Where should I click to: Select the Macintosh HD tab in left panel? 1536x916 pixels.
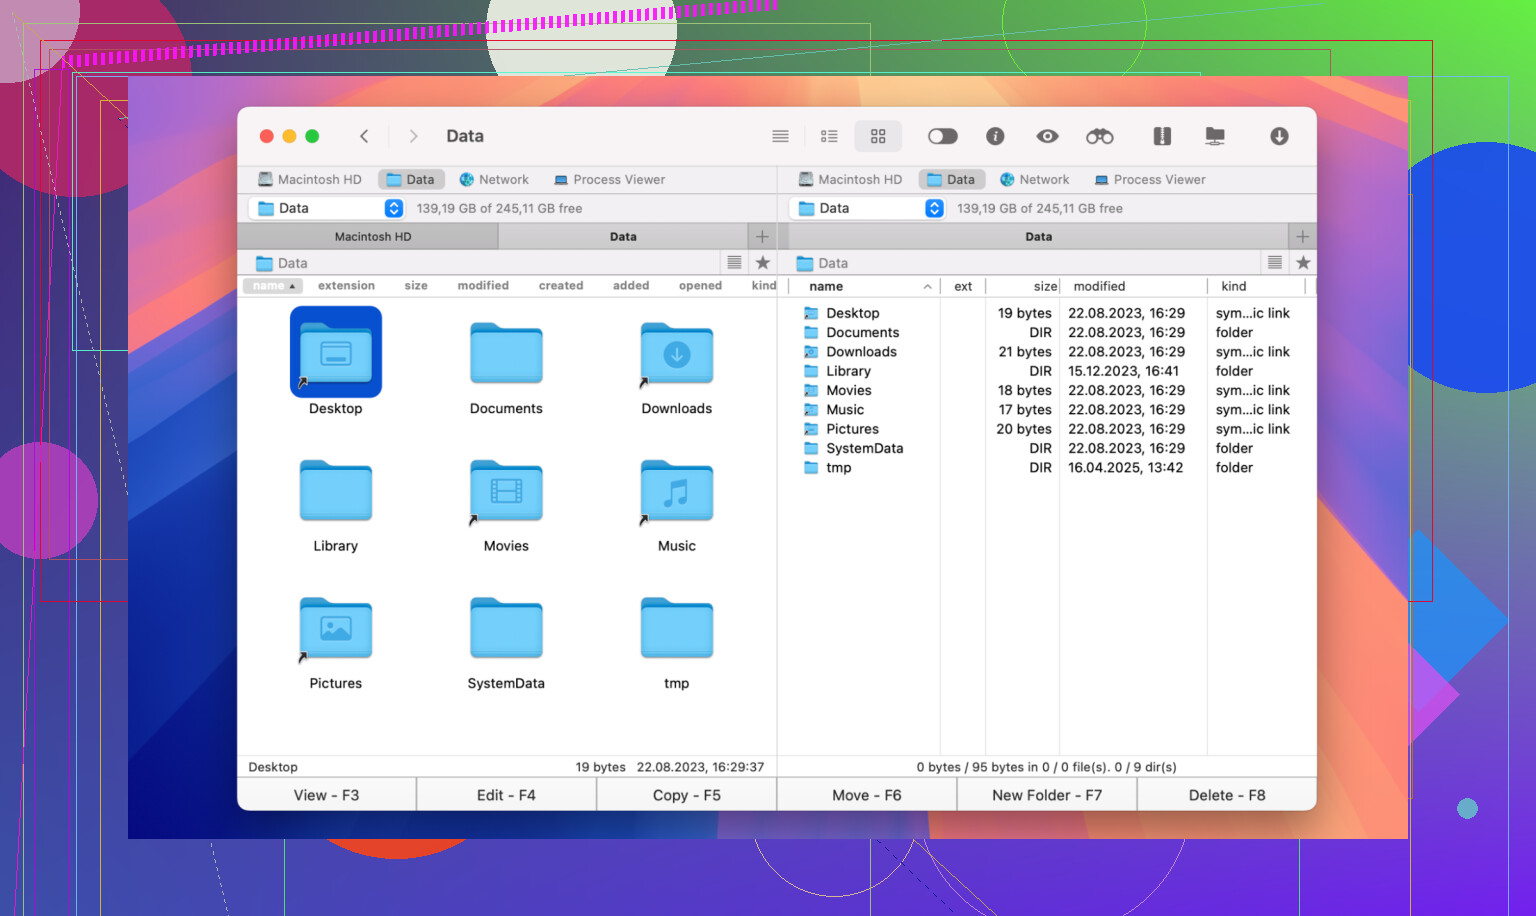coord(372,237)
